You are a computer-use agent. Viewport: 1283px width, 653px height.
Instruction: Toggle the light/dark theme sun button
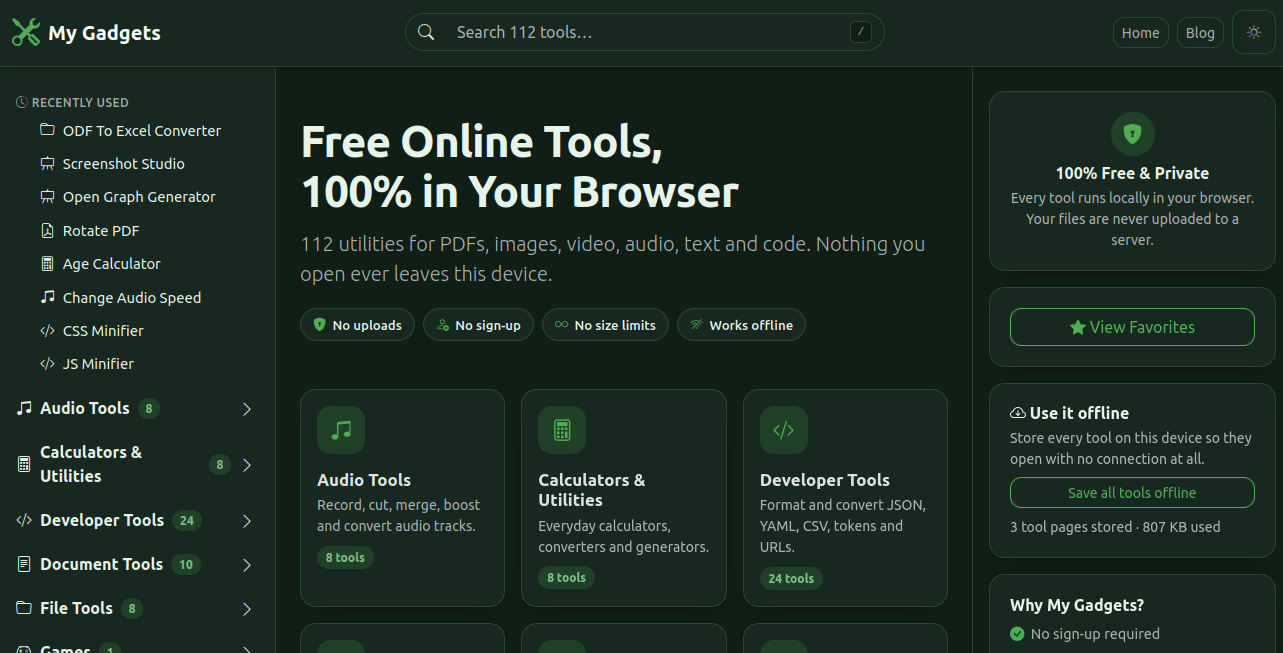point(1254,32)
